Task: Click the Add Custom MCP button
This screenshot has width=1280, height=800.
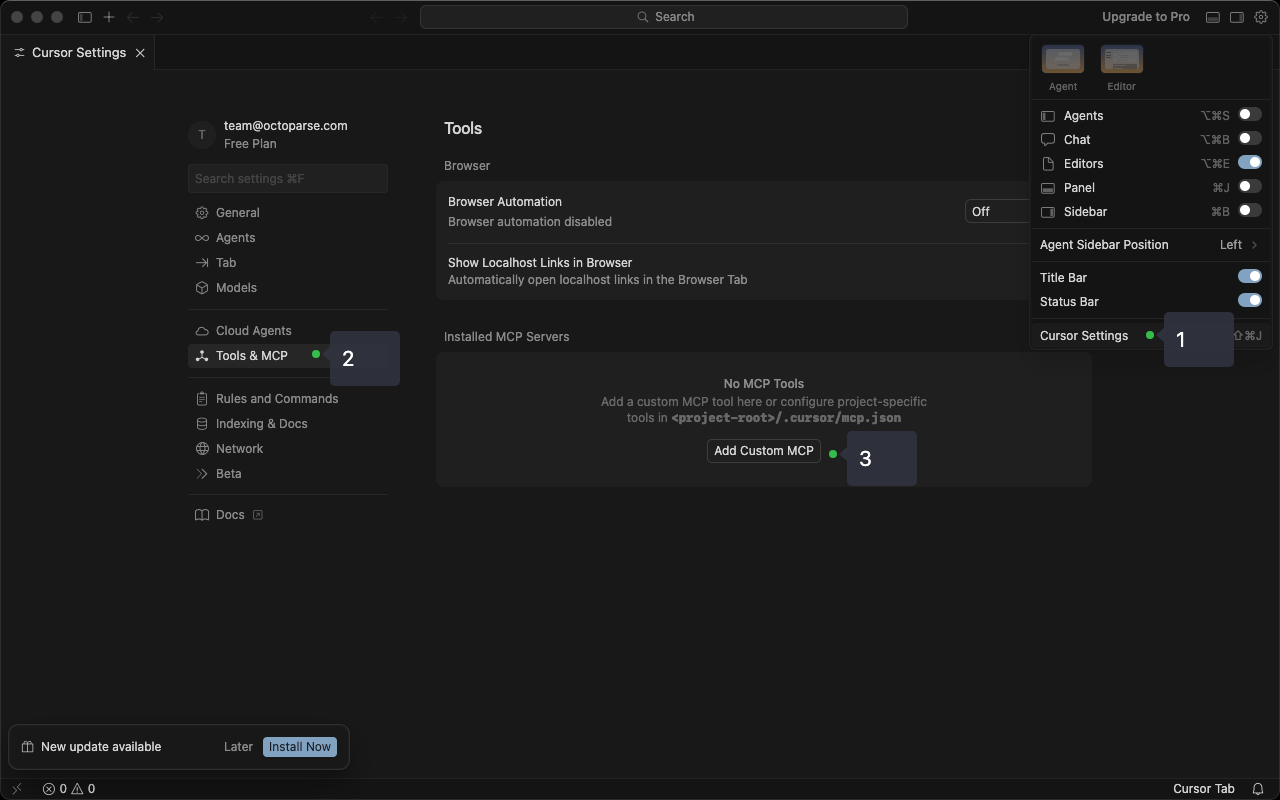Action: coord(764,451)
